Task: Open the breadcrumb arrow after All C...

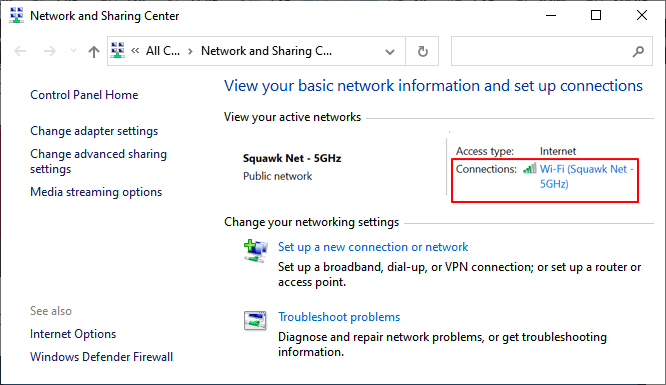Action: (190, 51)
